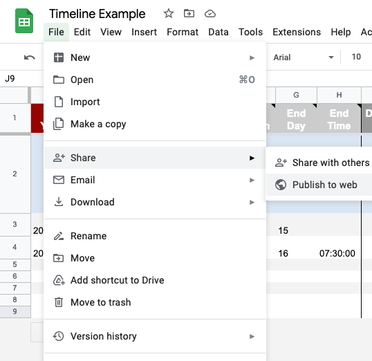Click the cell containing 07:30:00
This screenshot has width=372, height=361.
tap(339, 248)
